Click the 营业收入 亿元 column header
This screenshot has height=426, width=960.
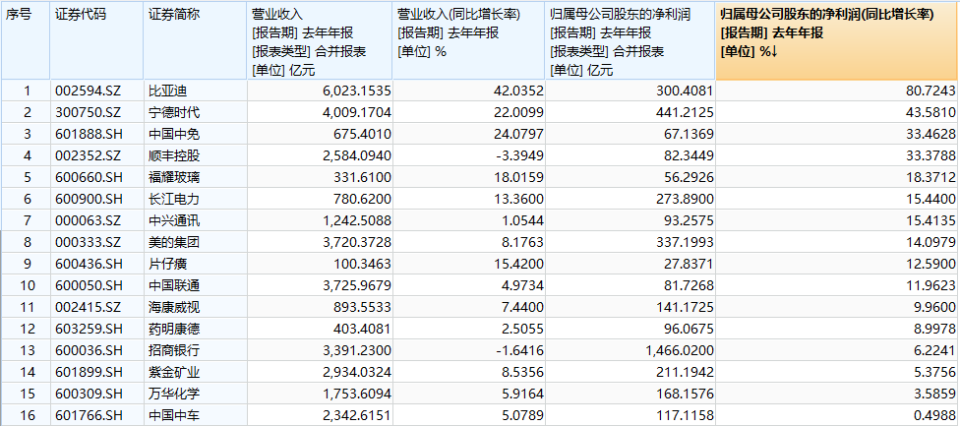pyautogui.click(x=320, y=40)
